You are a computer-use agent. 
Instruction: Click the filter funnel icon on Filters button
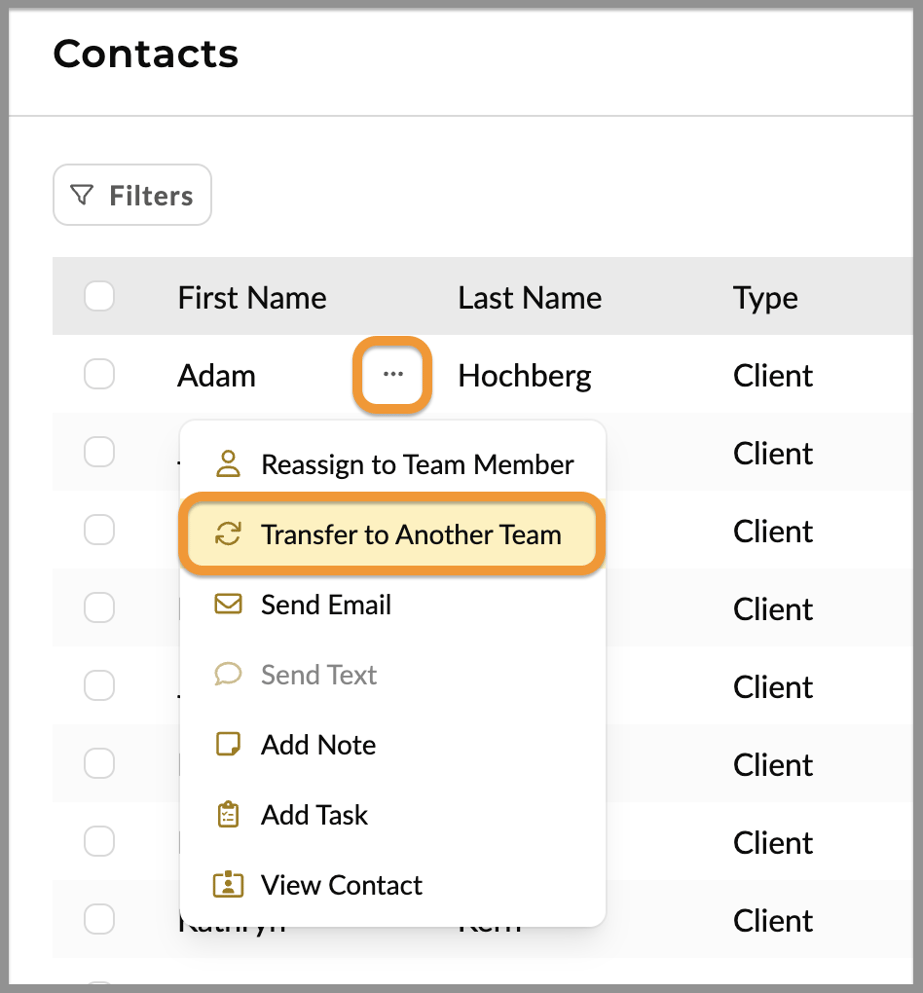(x=82, y=194)
